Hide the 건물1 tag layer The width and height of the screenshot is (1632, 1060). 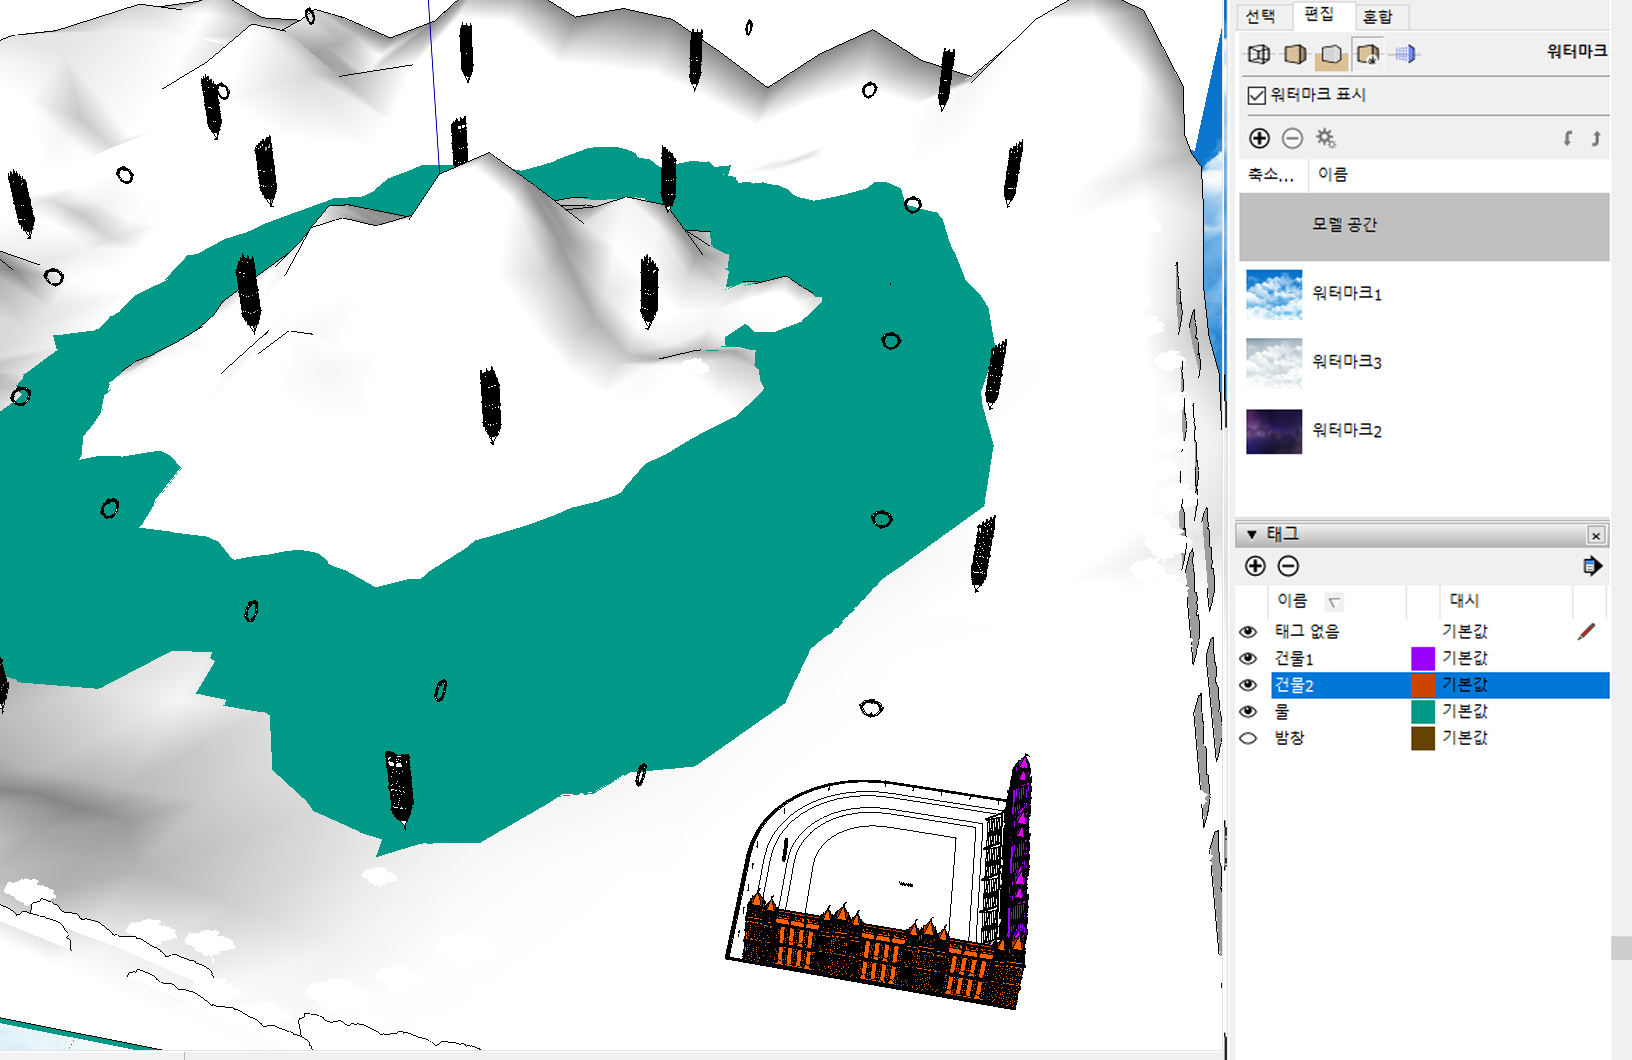(x=1248, y=658)
